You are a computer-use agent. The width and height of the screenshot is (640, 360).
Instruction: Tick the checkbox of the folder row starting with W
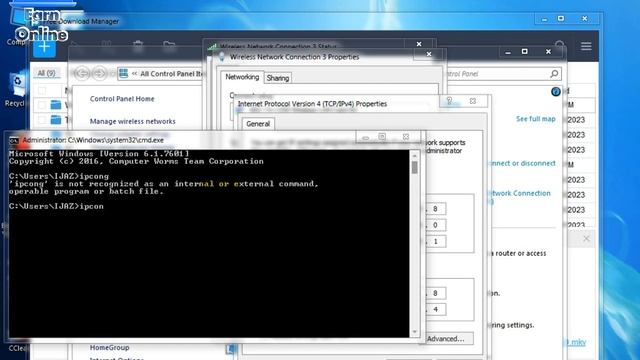(42, 105)
